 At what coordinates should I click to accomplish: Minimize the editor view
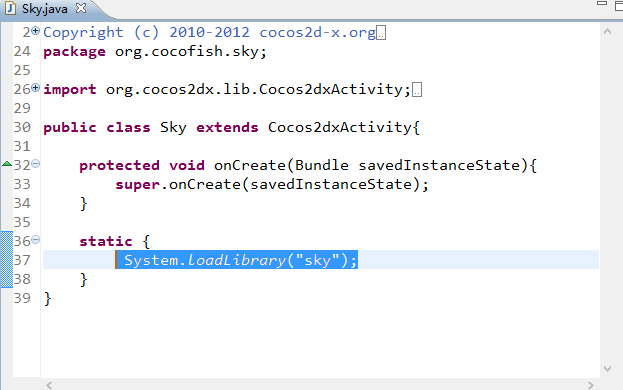click(602, 3)
